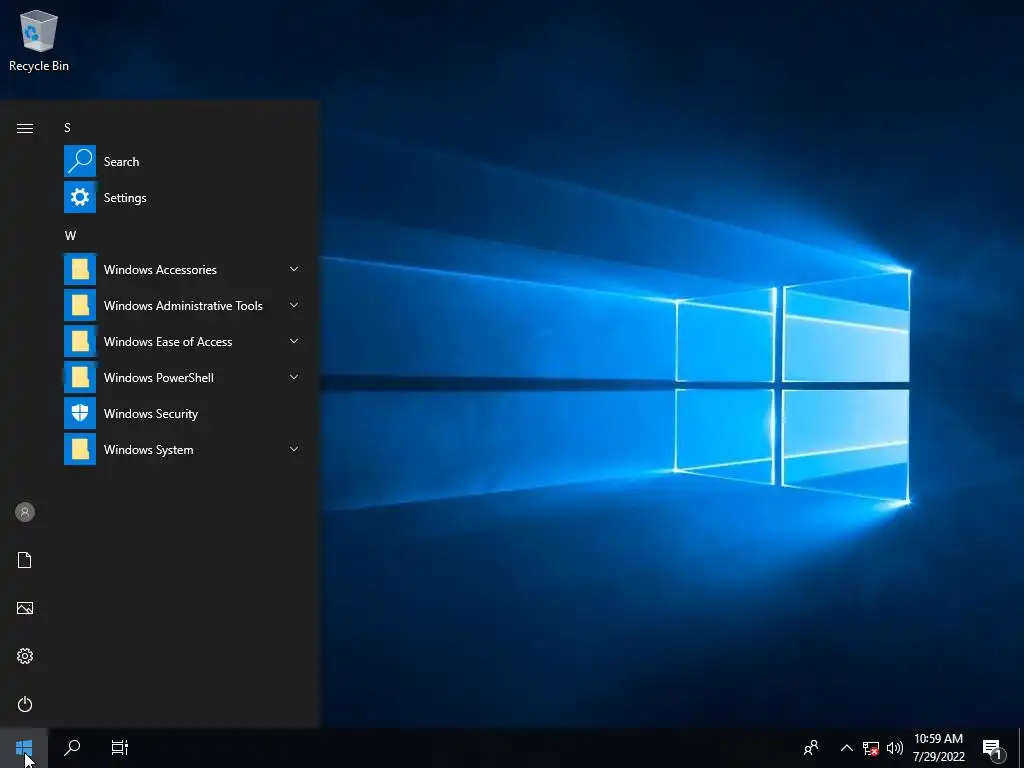This screenshot has width=1024, height=768.
Task: Click the Windows Accessories folder icon
Action: 80,269
